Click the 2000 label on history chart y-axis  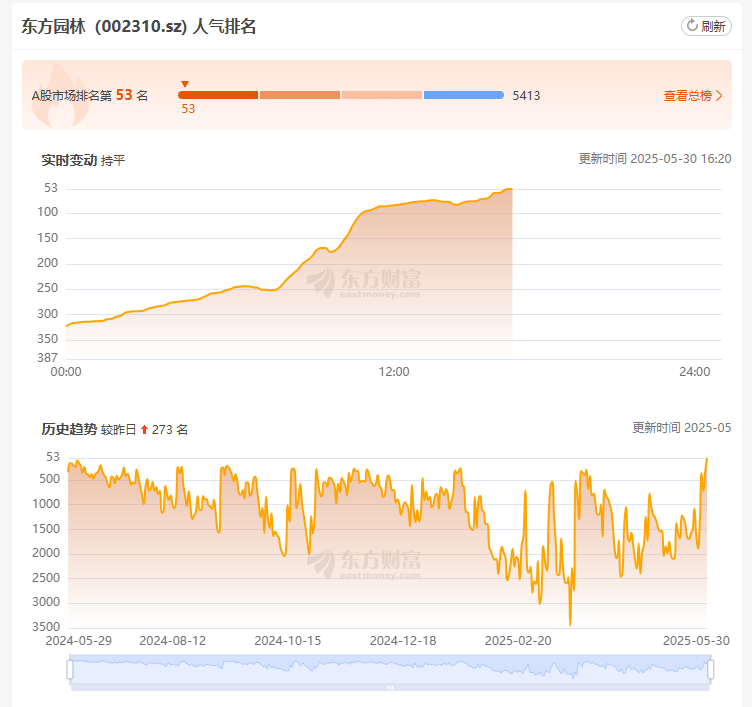[x=46, y=553]
